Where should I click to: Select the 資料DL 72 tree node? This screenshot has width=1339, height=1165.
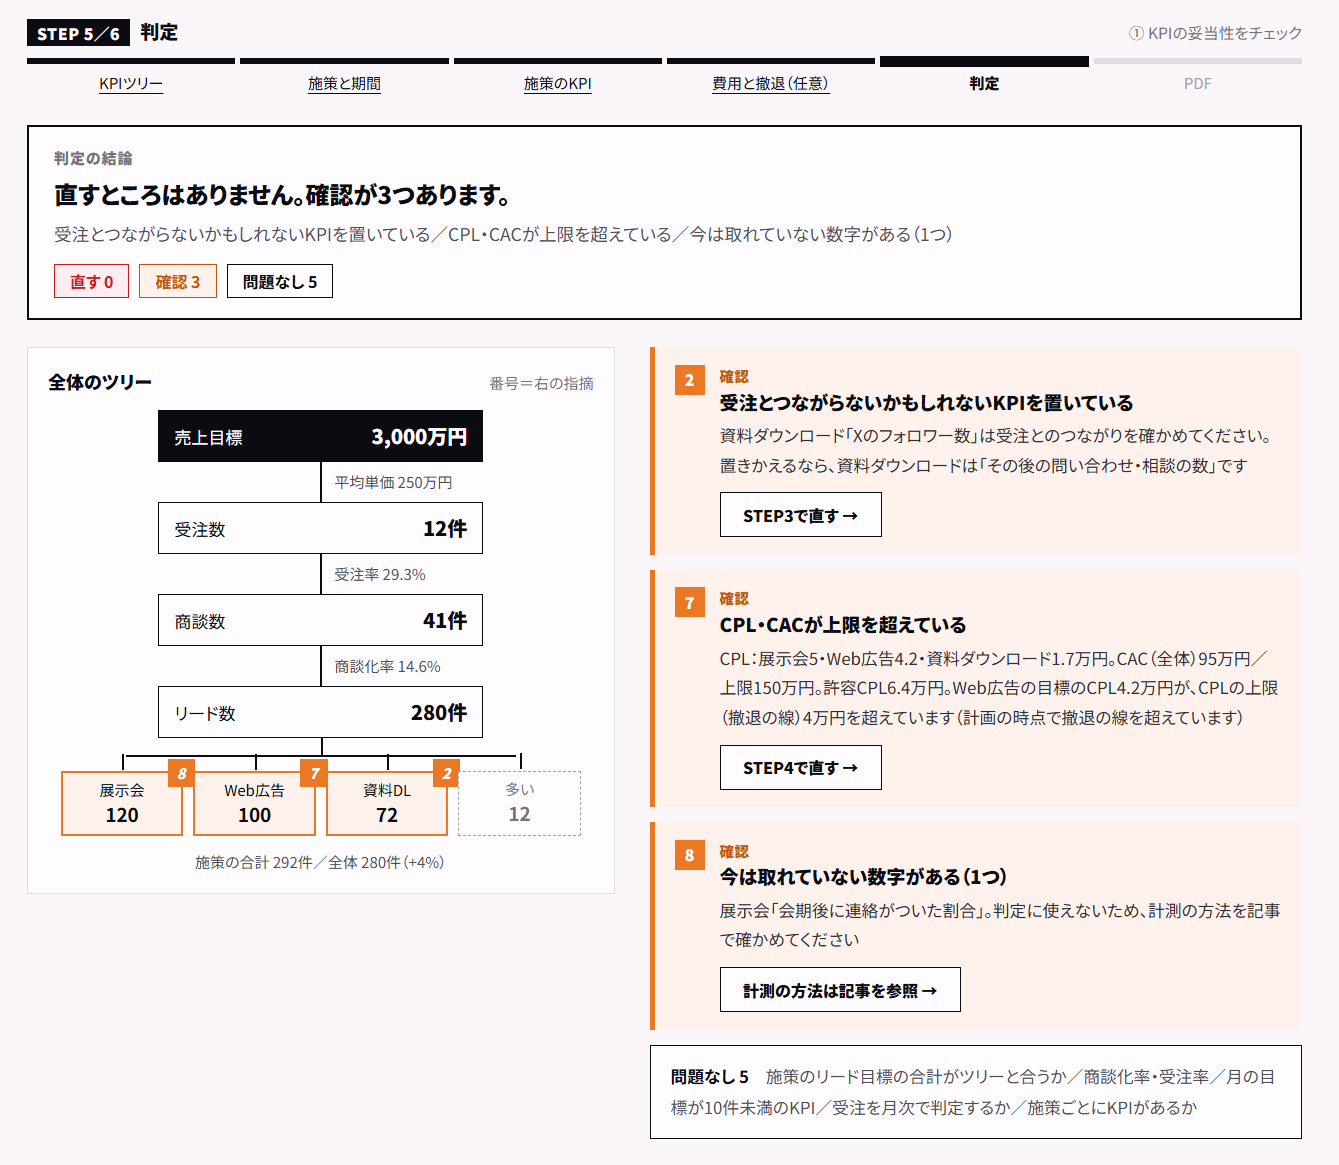click(387, 803)
